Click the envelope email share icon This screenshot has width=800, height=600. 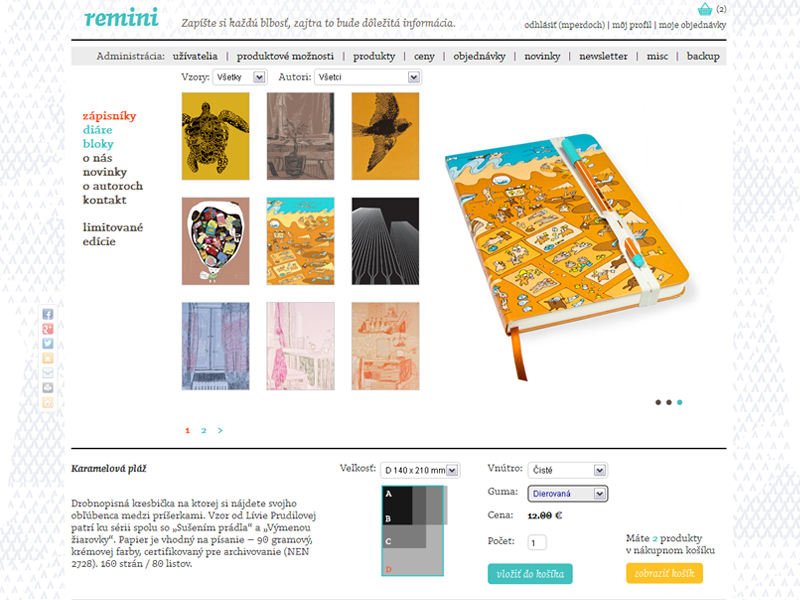point(47,373)
